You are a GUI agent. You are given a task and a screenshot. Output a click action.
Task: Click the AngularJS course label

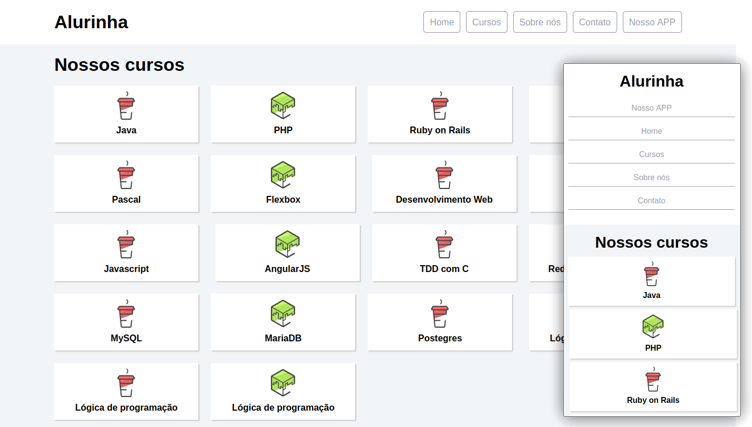(287, 269)
